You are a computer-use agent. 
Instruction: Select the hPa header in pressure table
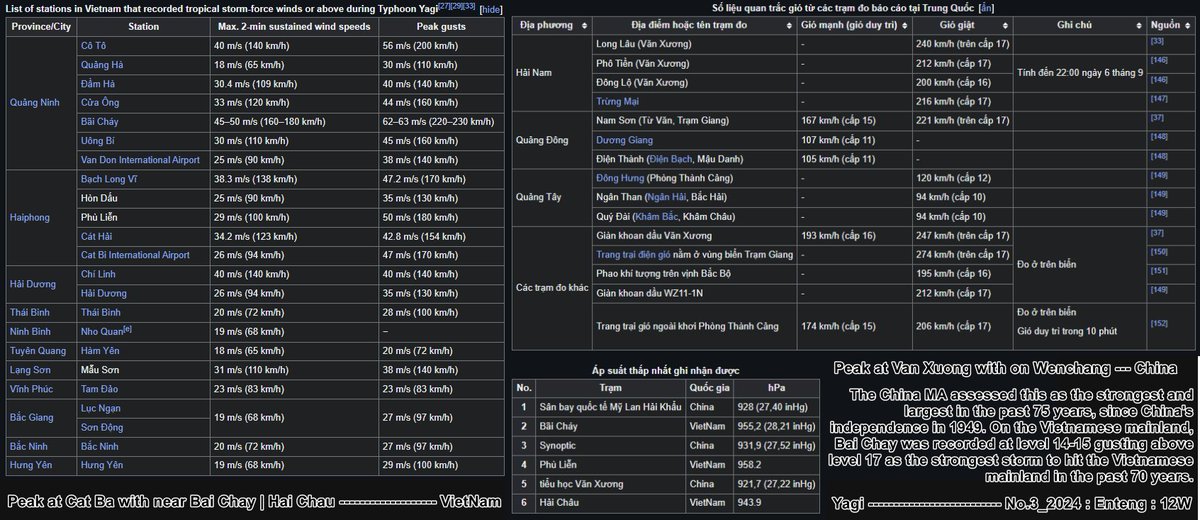(x=777, y=387)
